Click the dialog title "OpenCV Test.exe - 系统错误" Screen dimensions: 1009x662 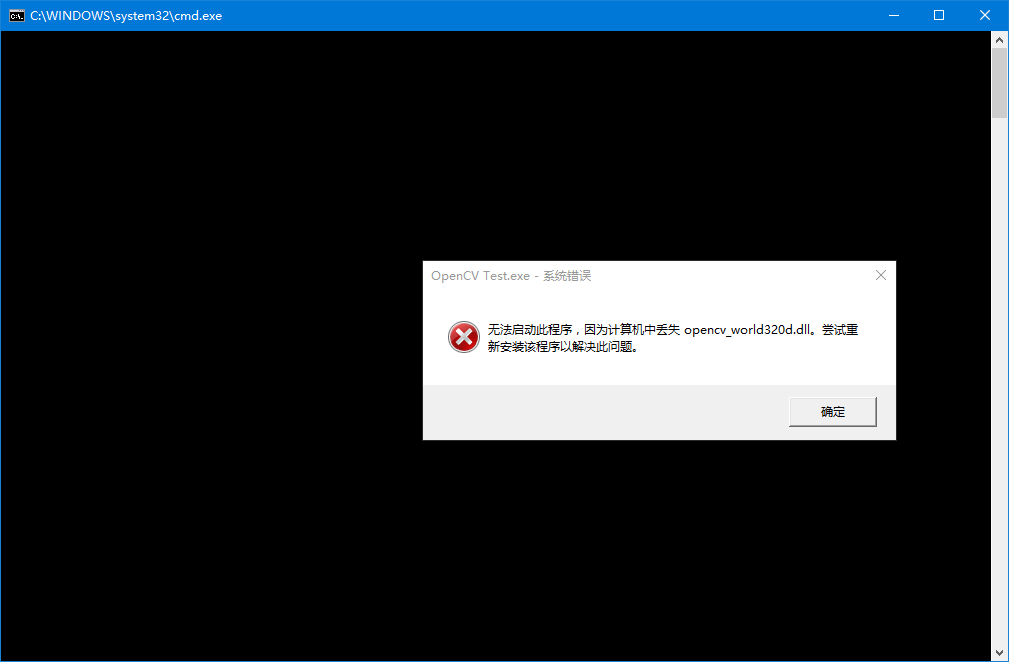coord(510,276)
